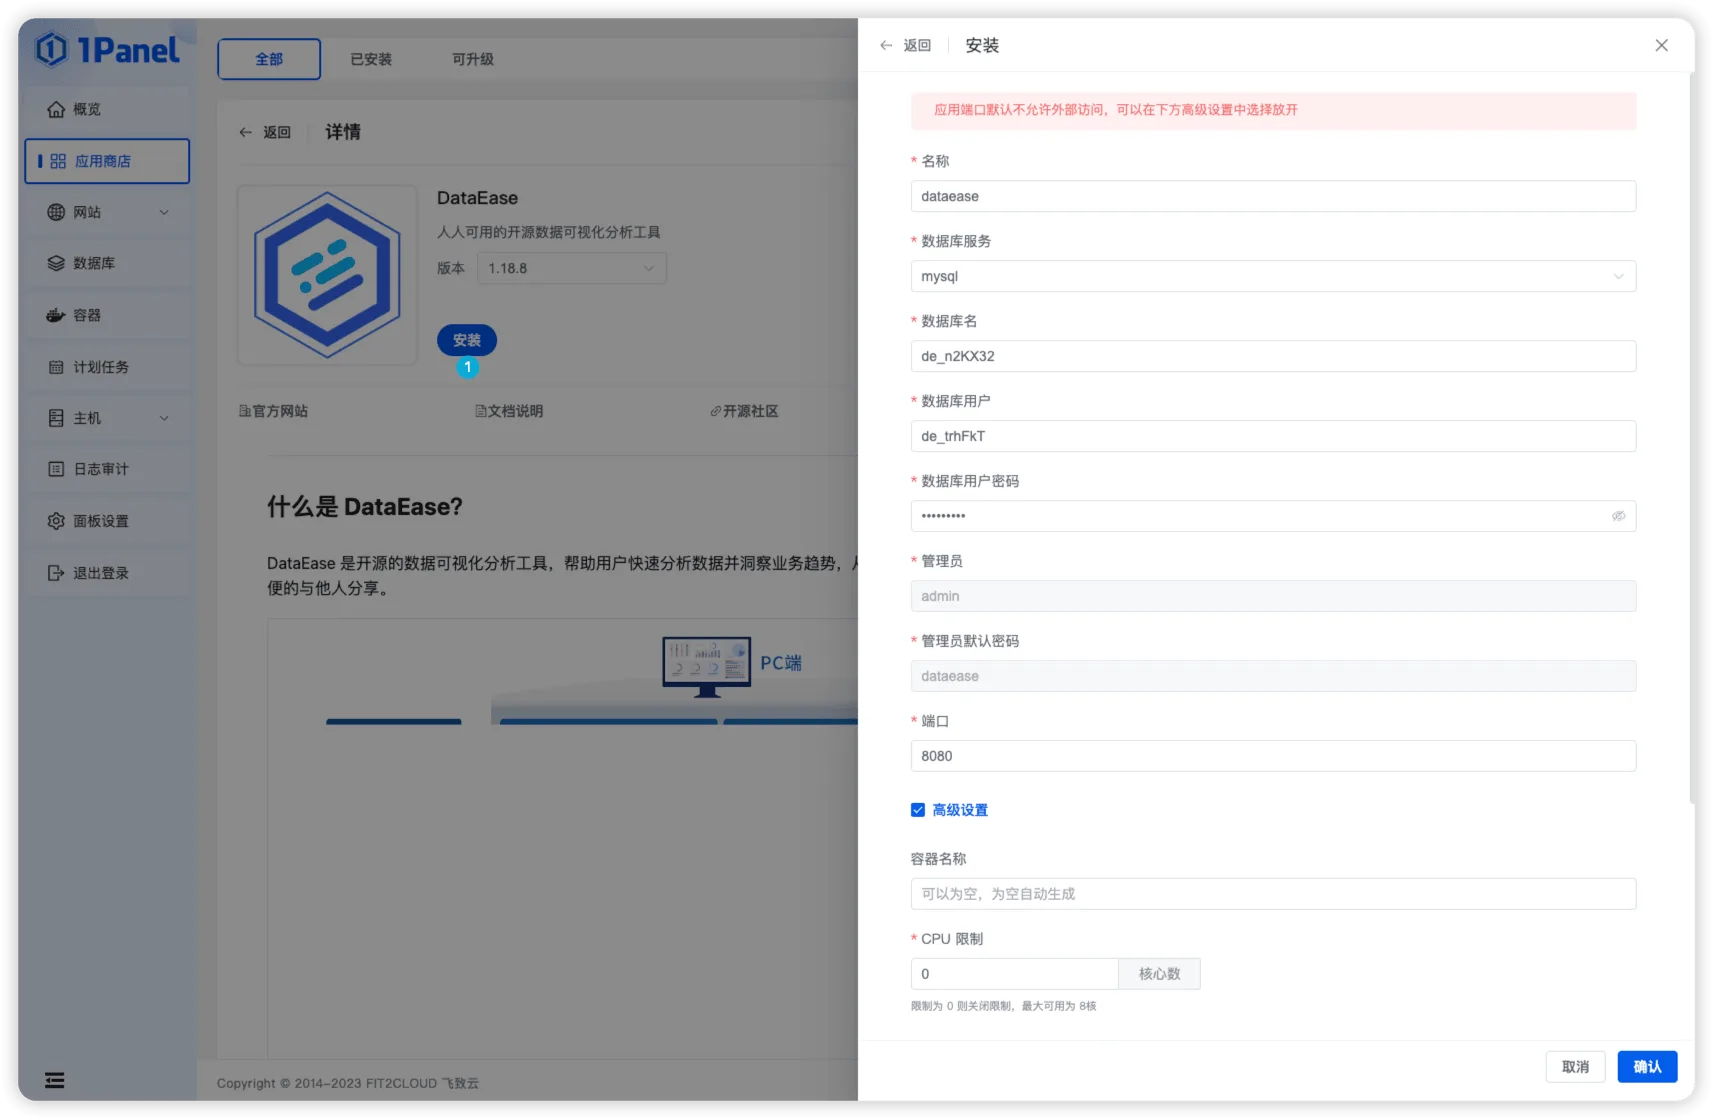1713x1119 pixels.
Task: Click 退出登录 to log out
Action: point(107,573)
